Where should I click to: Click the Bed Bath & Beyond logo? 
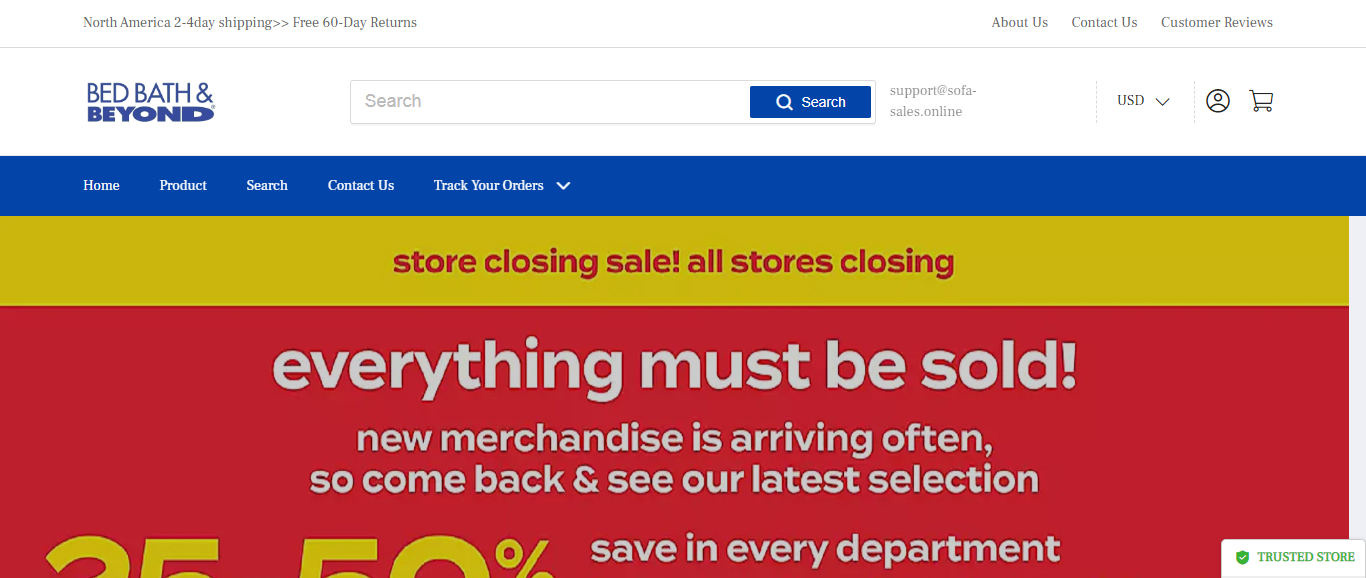pos(151,102)
